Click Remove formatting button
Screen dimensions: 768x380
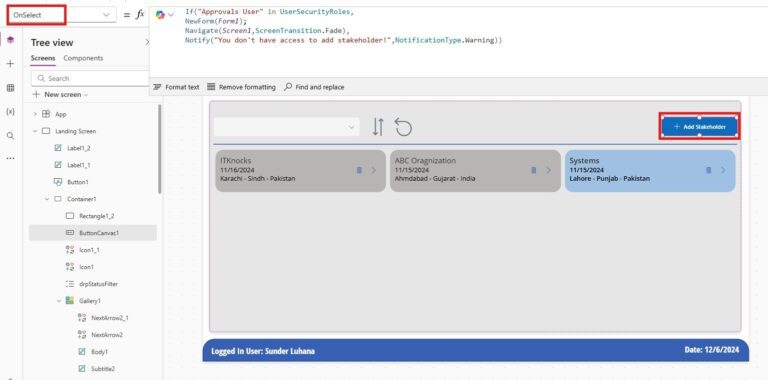(x=241, y=87)
